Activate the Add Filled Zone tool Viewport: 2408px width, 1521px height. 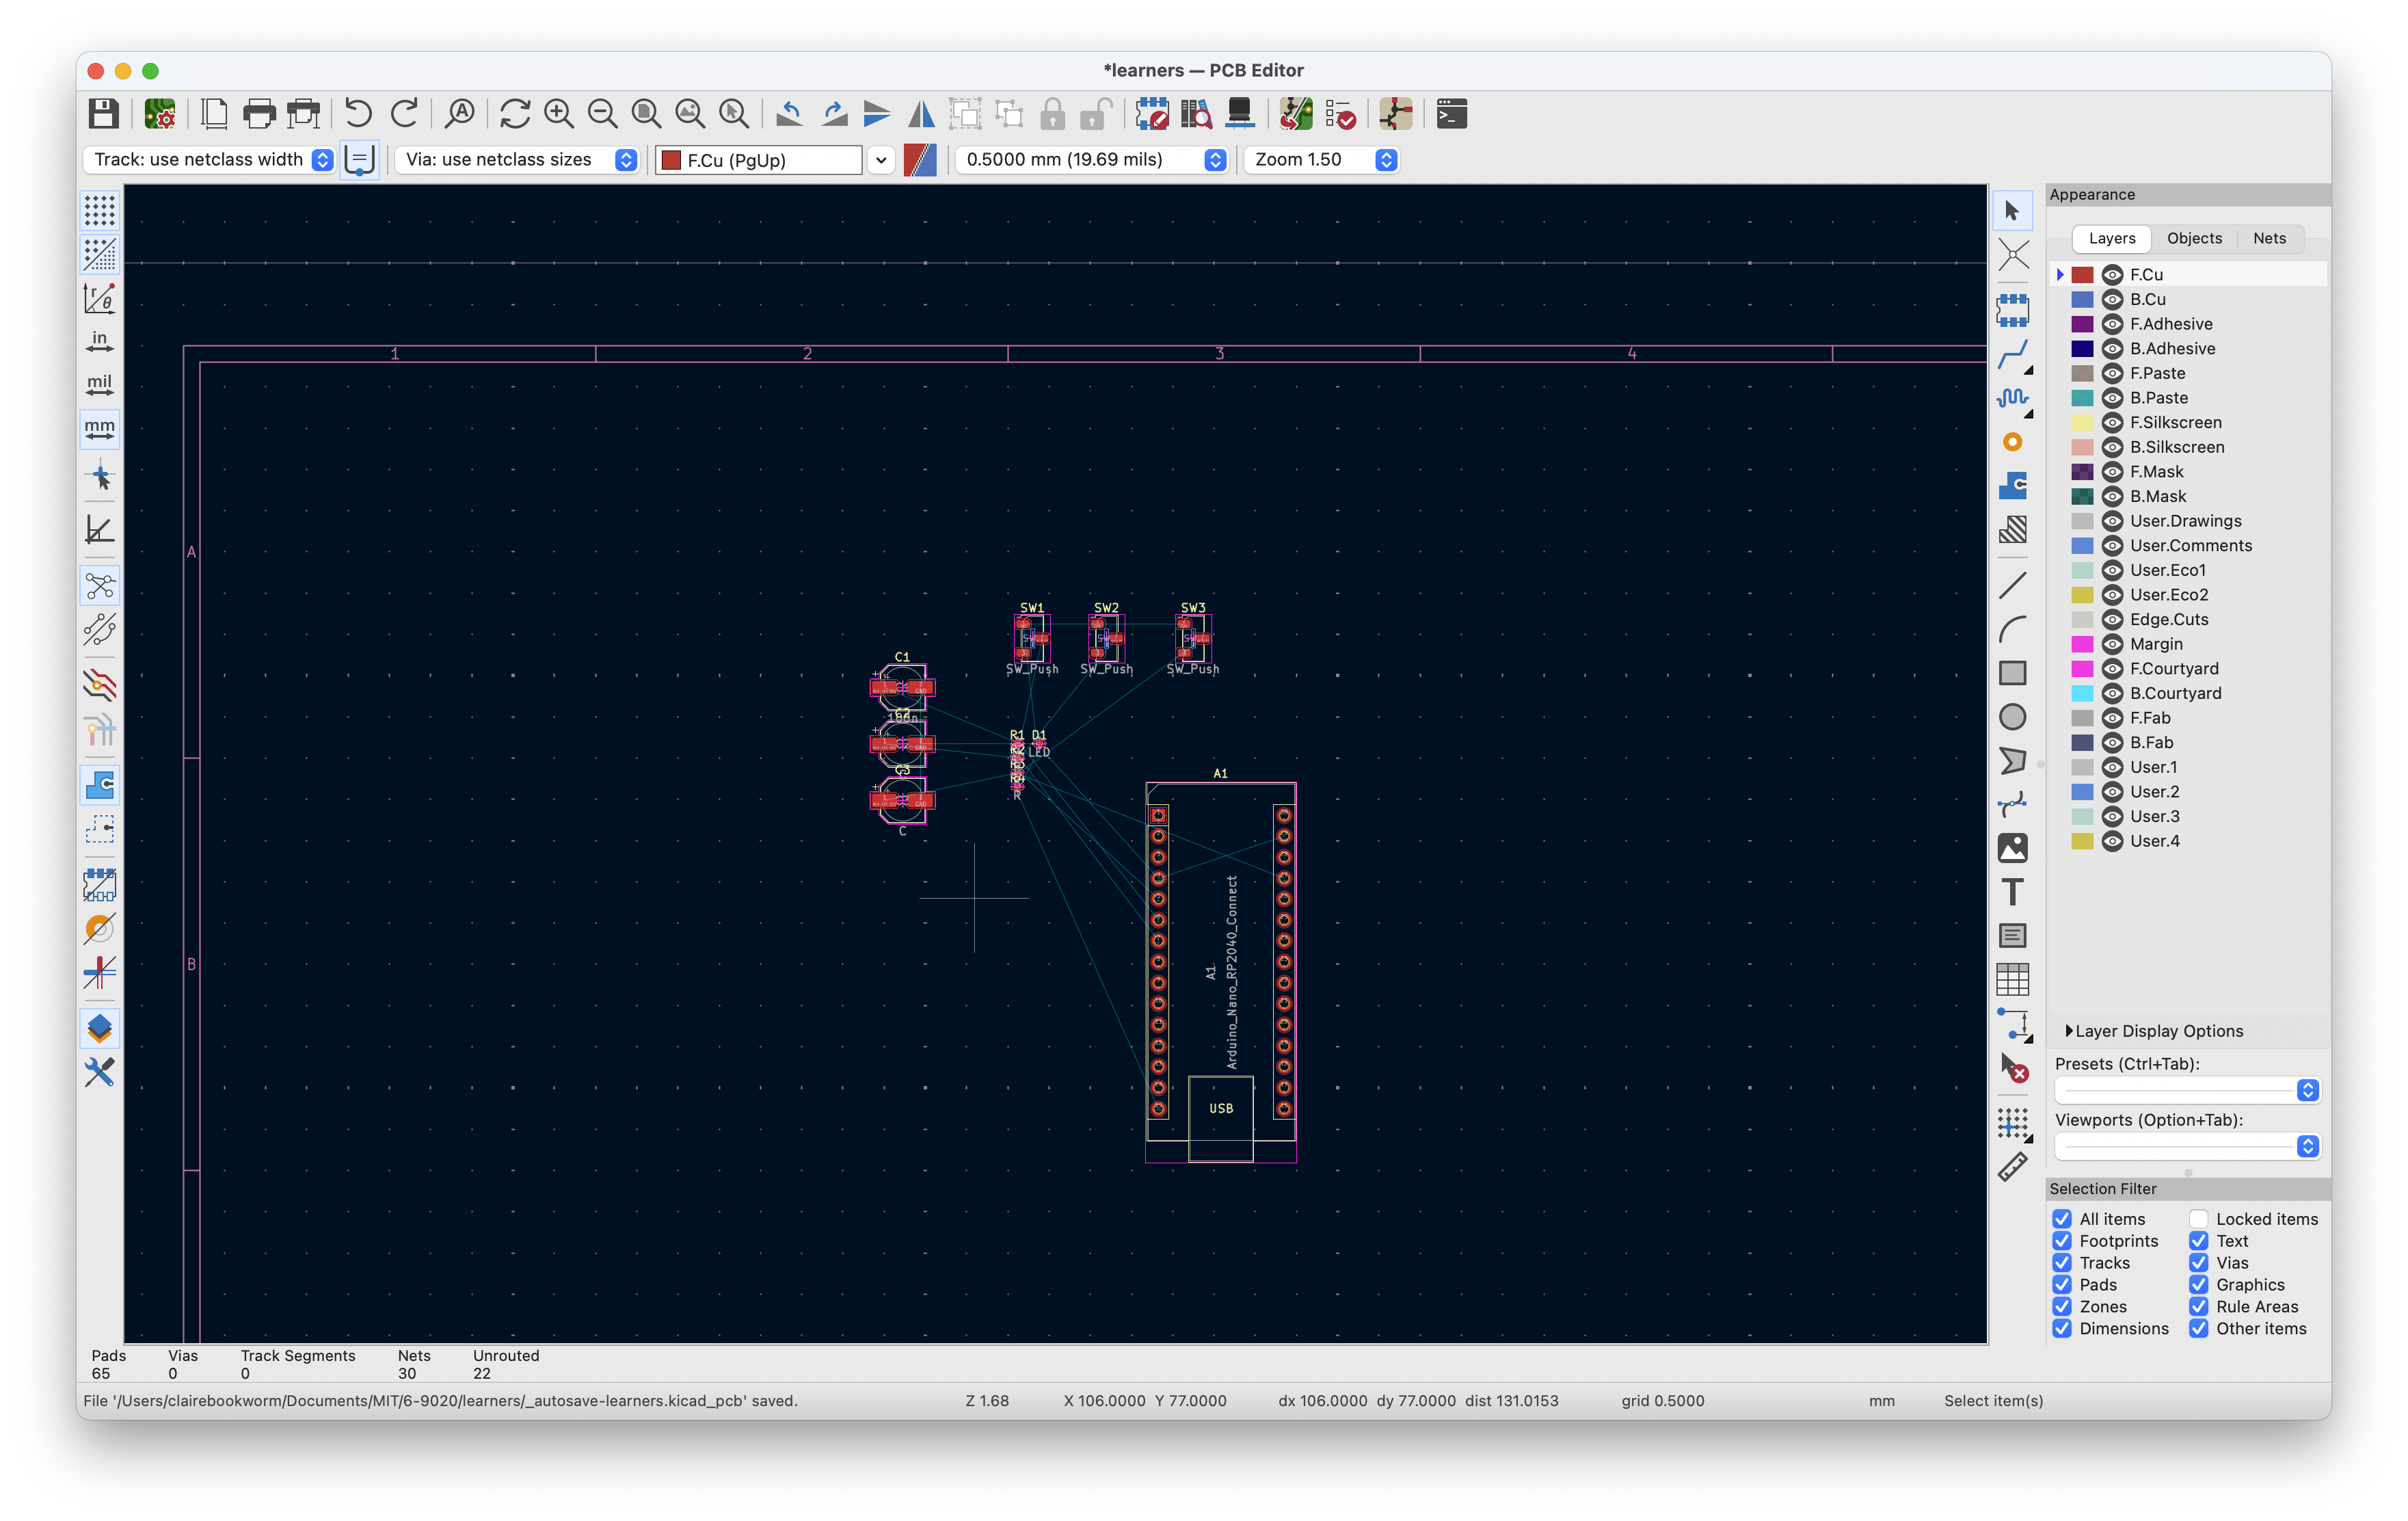2014,485
